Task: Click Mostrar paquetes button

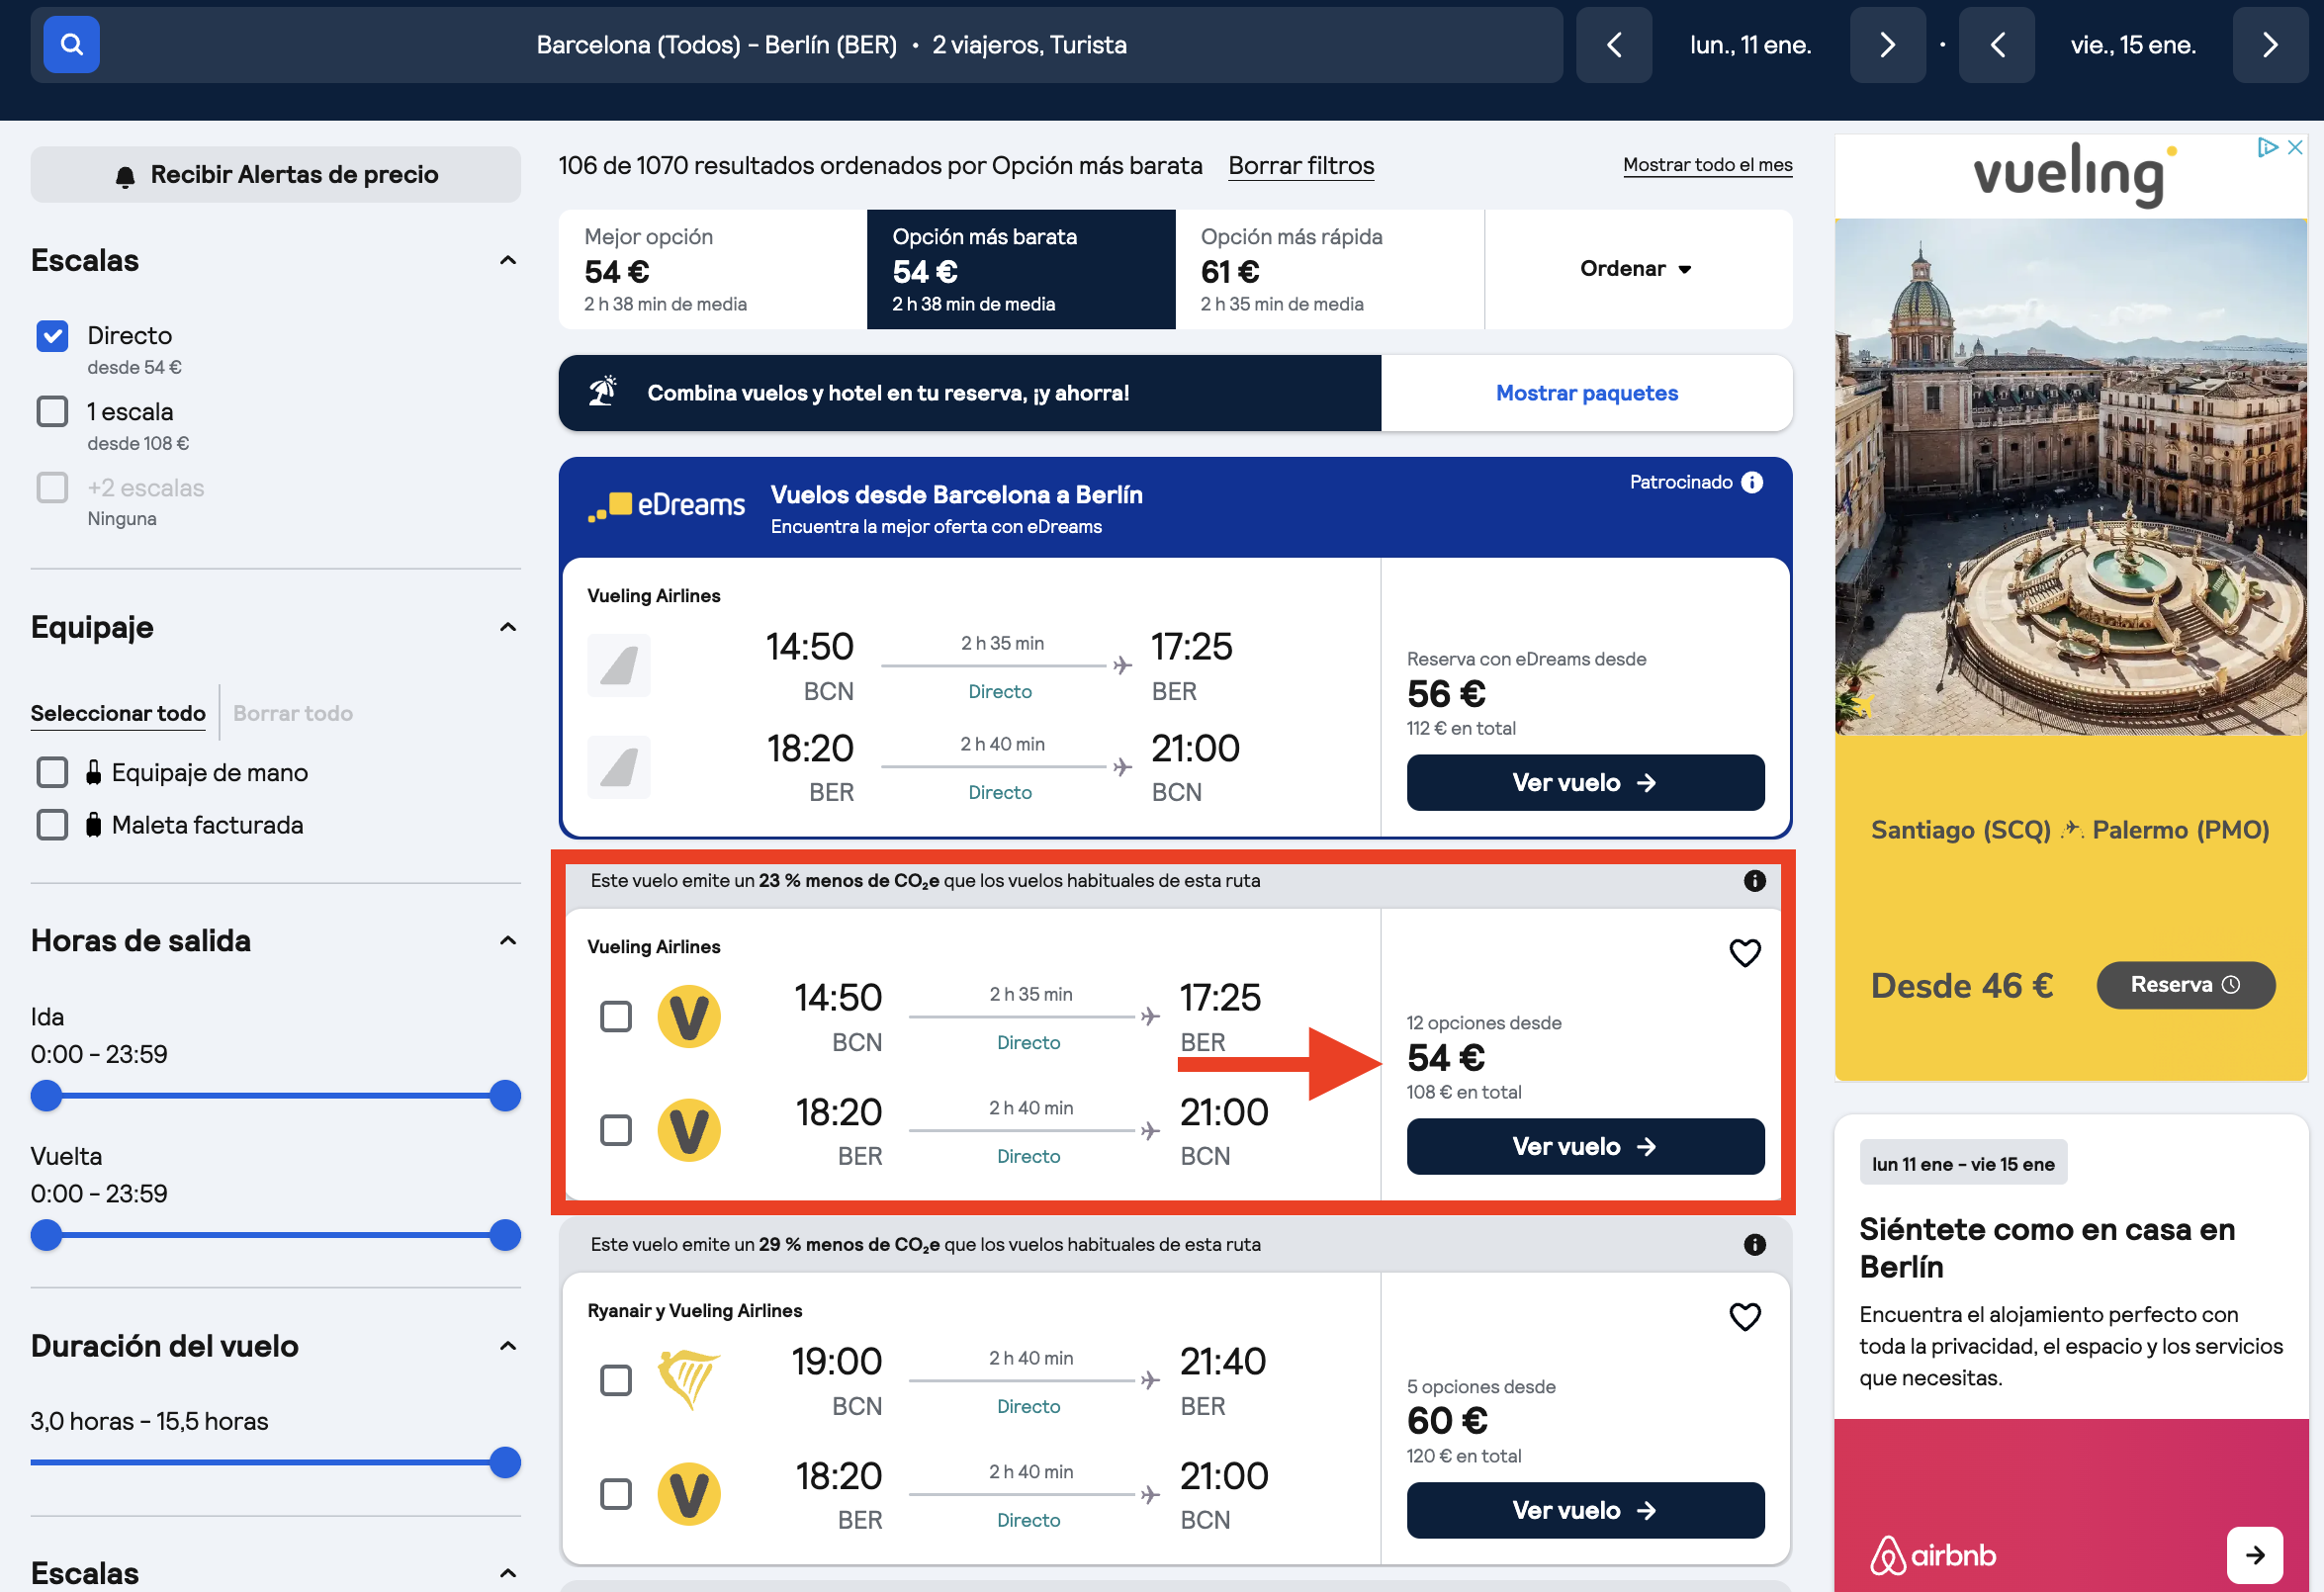Action: coord(1587,393)
